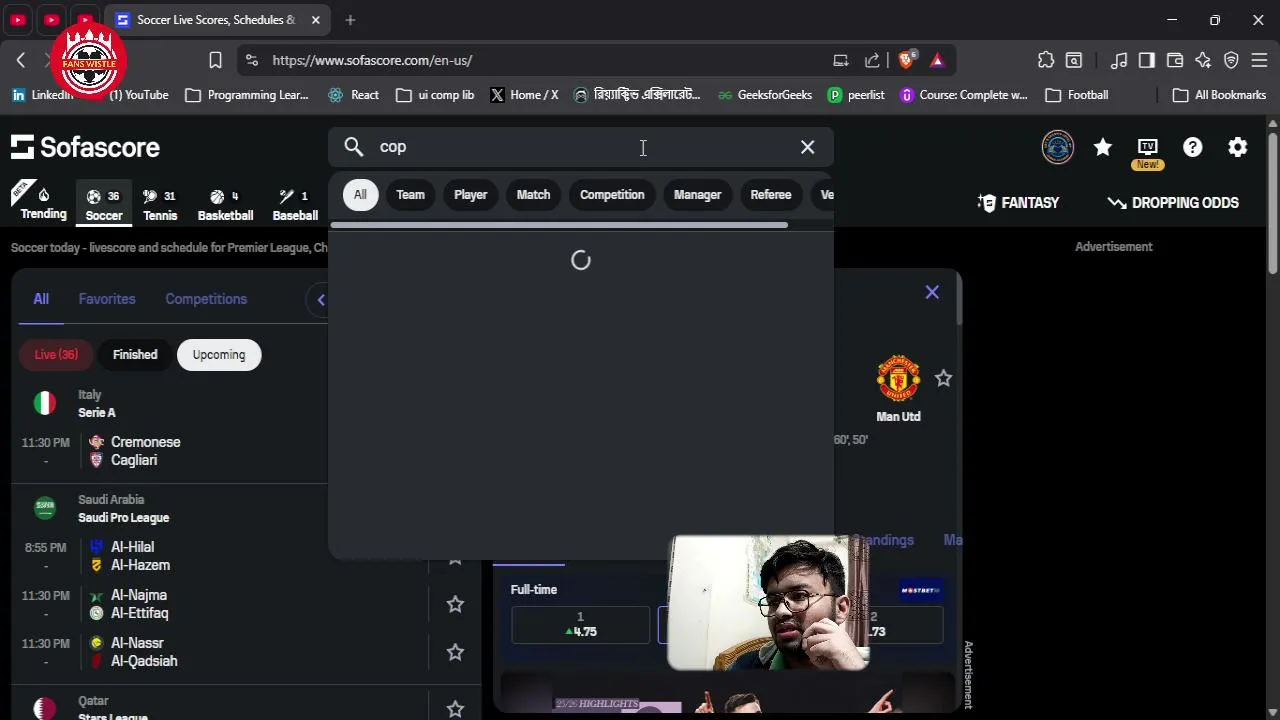
Task: Favorite the Qatar Stars League star
Action: [455, 709]
